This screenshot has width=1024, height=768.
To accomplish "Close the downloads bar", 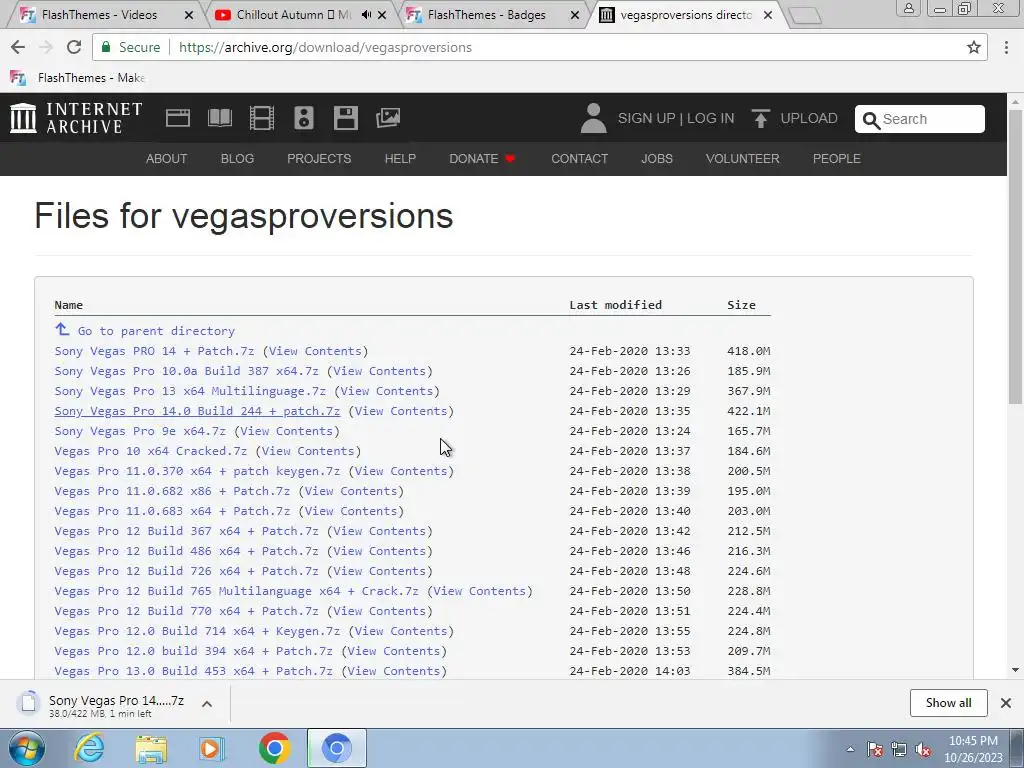I will click(x=1006, y=703).
